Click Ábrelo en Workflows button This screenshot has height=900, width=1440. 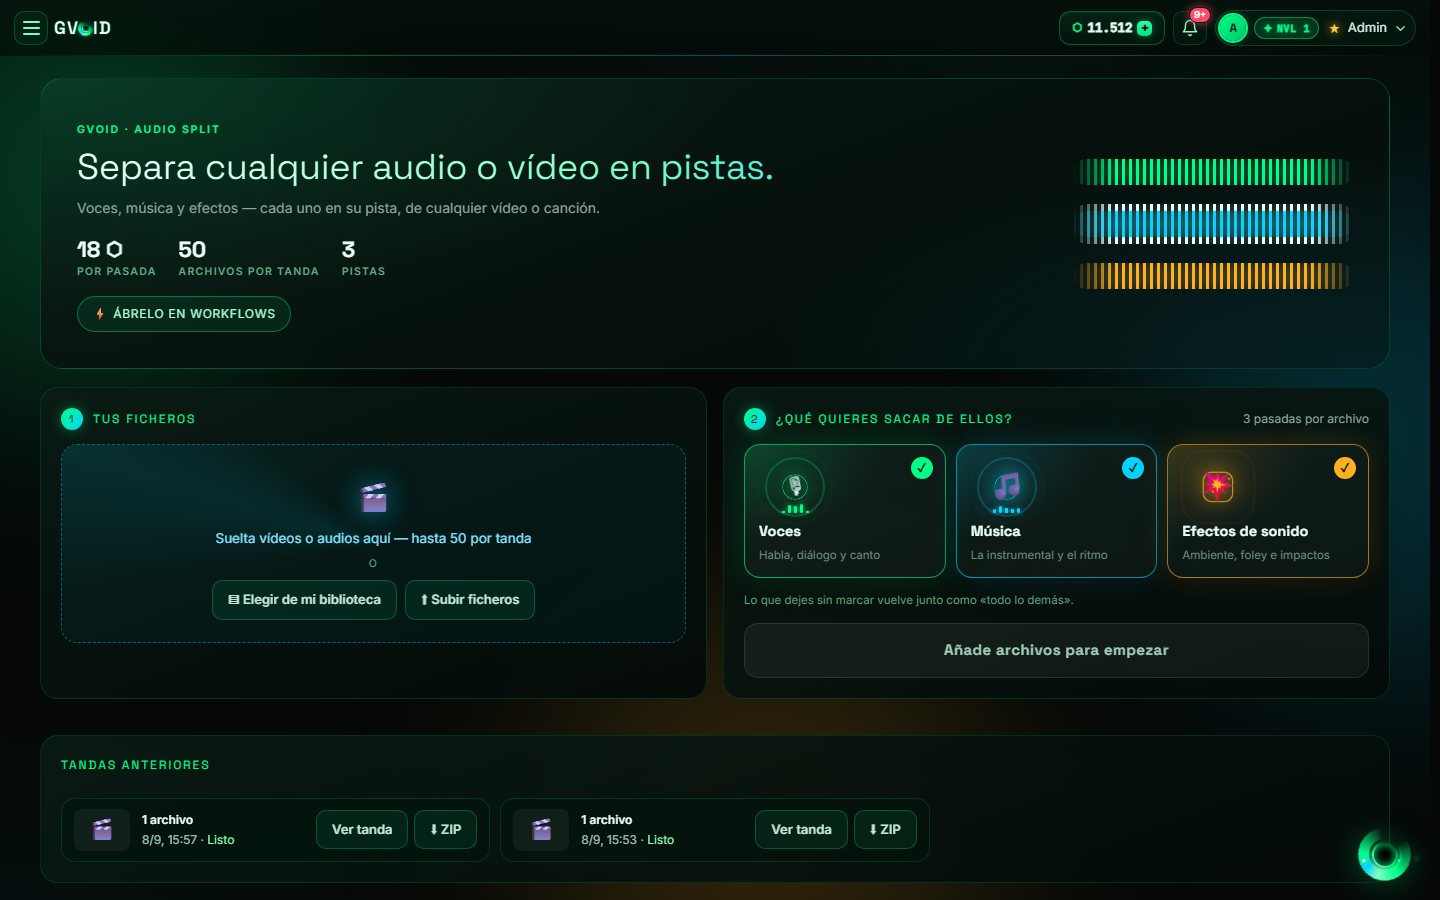[x=184, y=314]
